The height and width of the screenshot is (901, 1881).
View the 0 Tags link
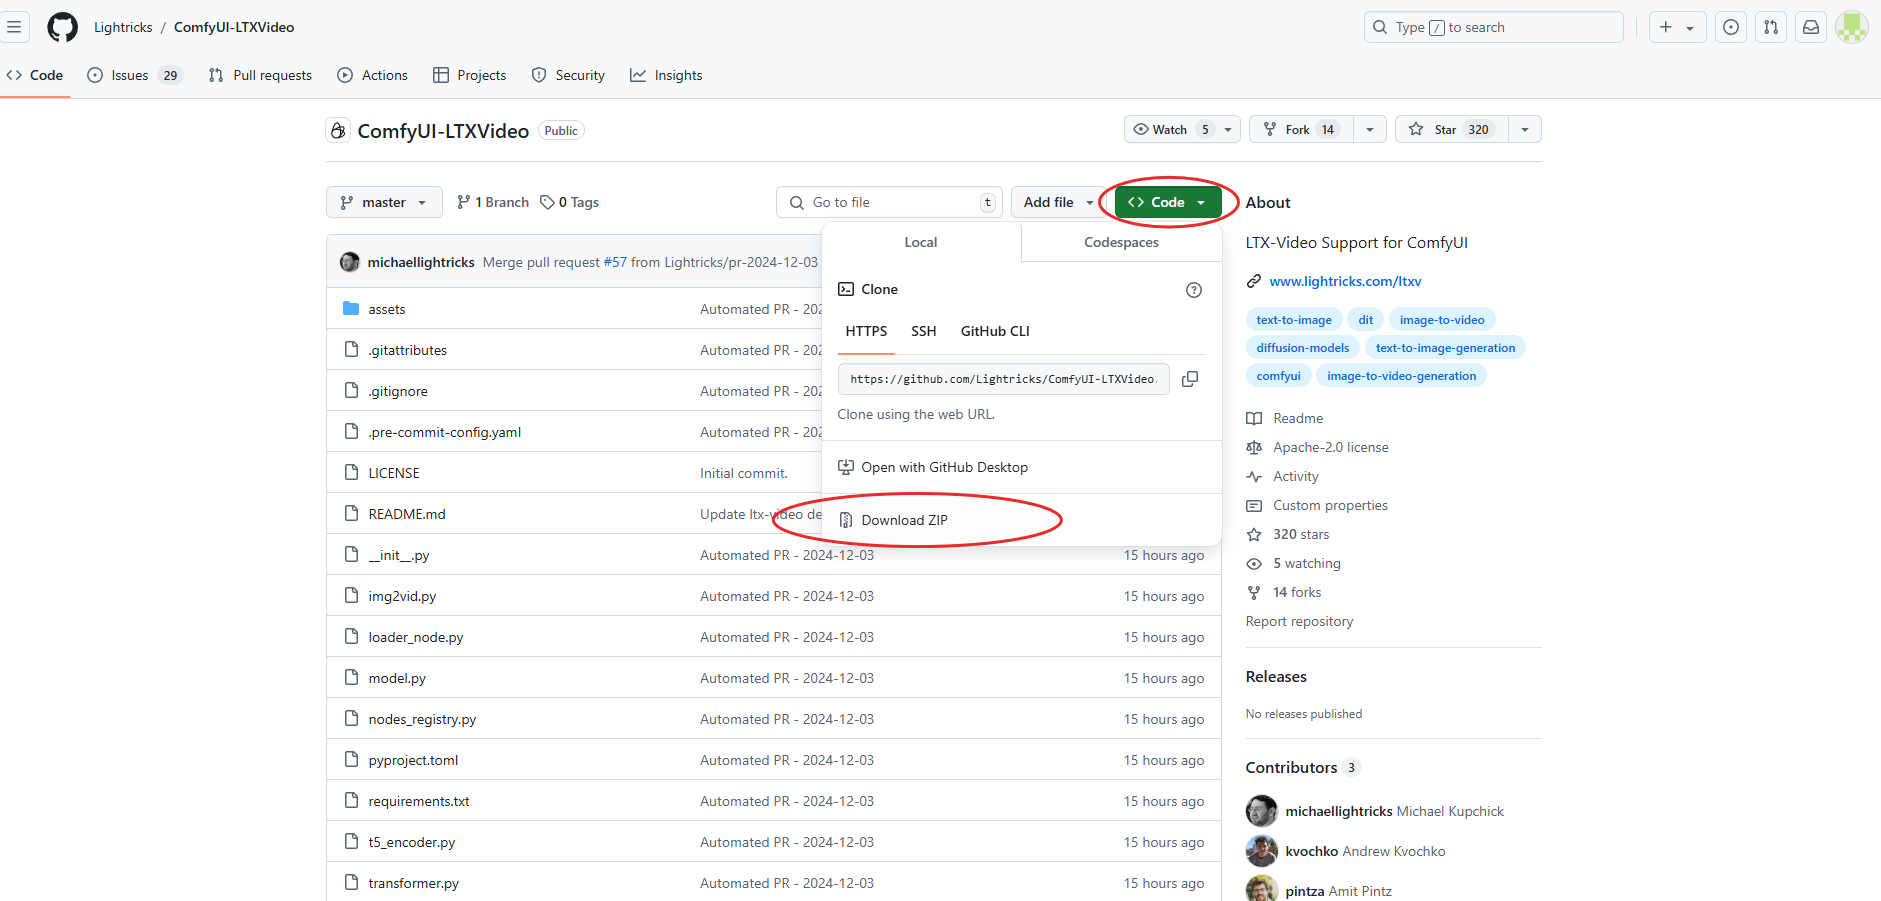570,202
